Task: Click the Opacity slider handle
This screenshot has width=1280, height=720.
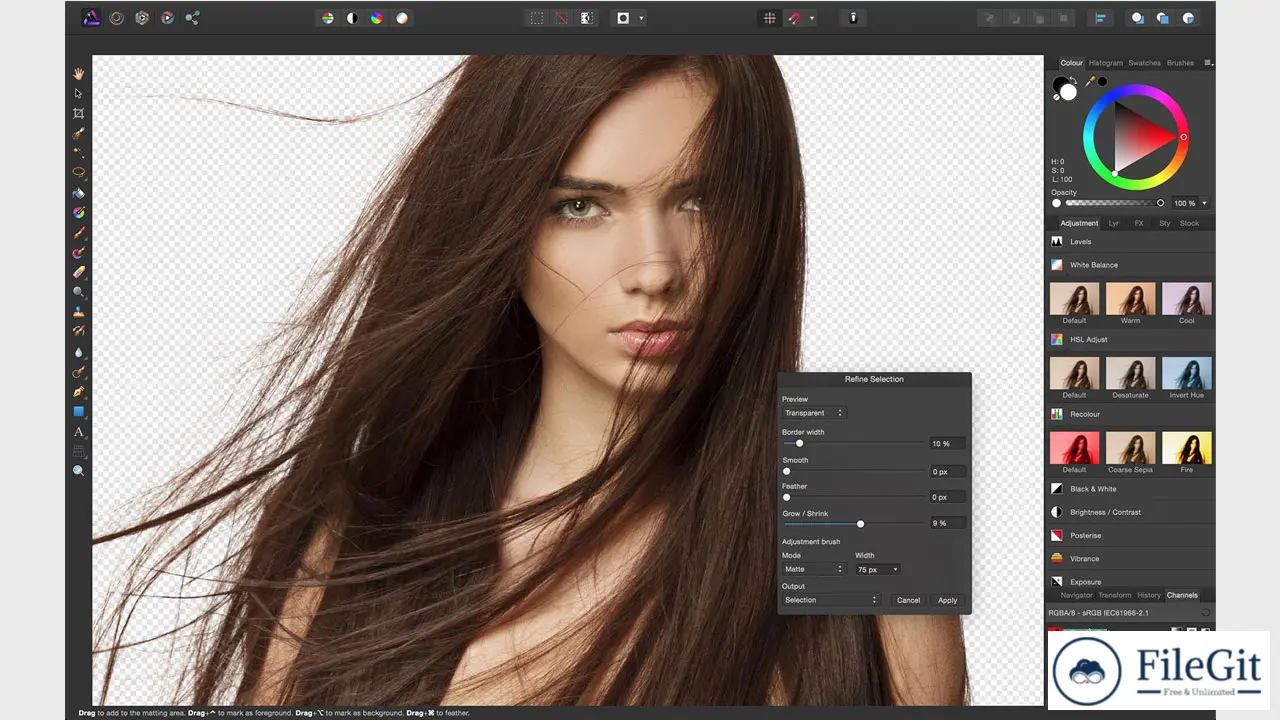Action: click(1160, 203)
